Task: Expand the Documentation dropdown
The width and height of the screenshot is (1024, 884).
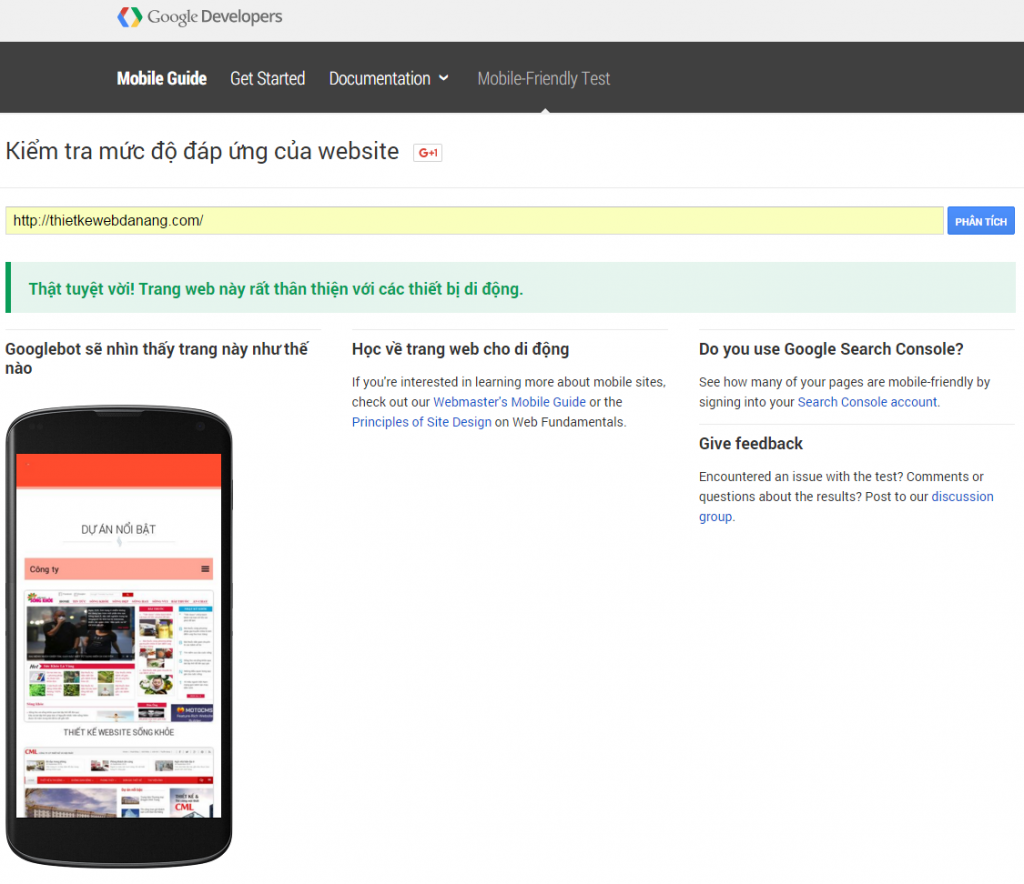Action: pyautogui.click(x=389, y=78)
